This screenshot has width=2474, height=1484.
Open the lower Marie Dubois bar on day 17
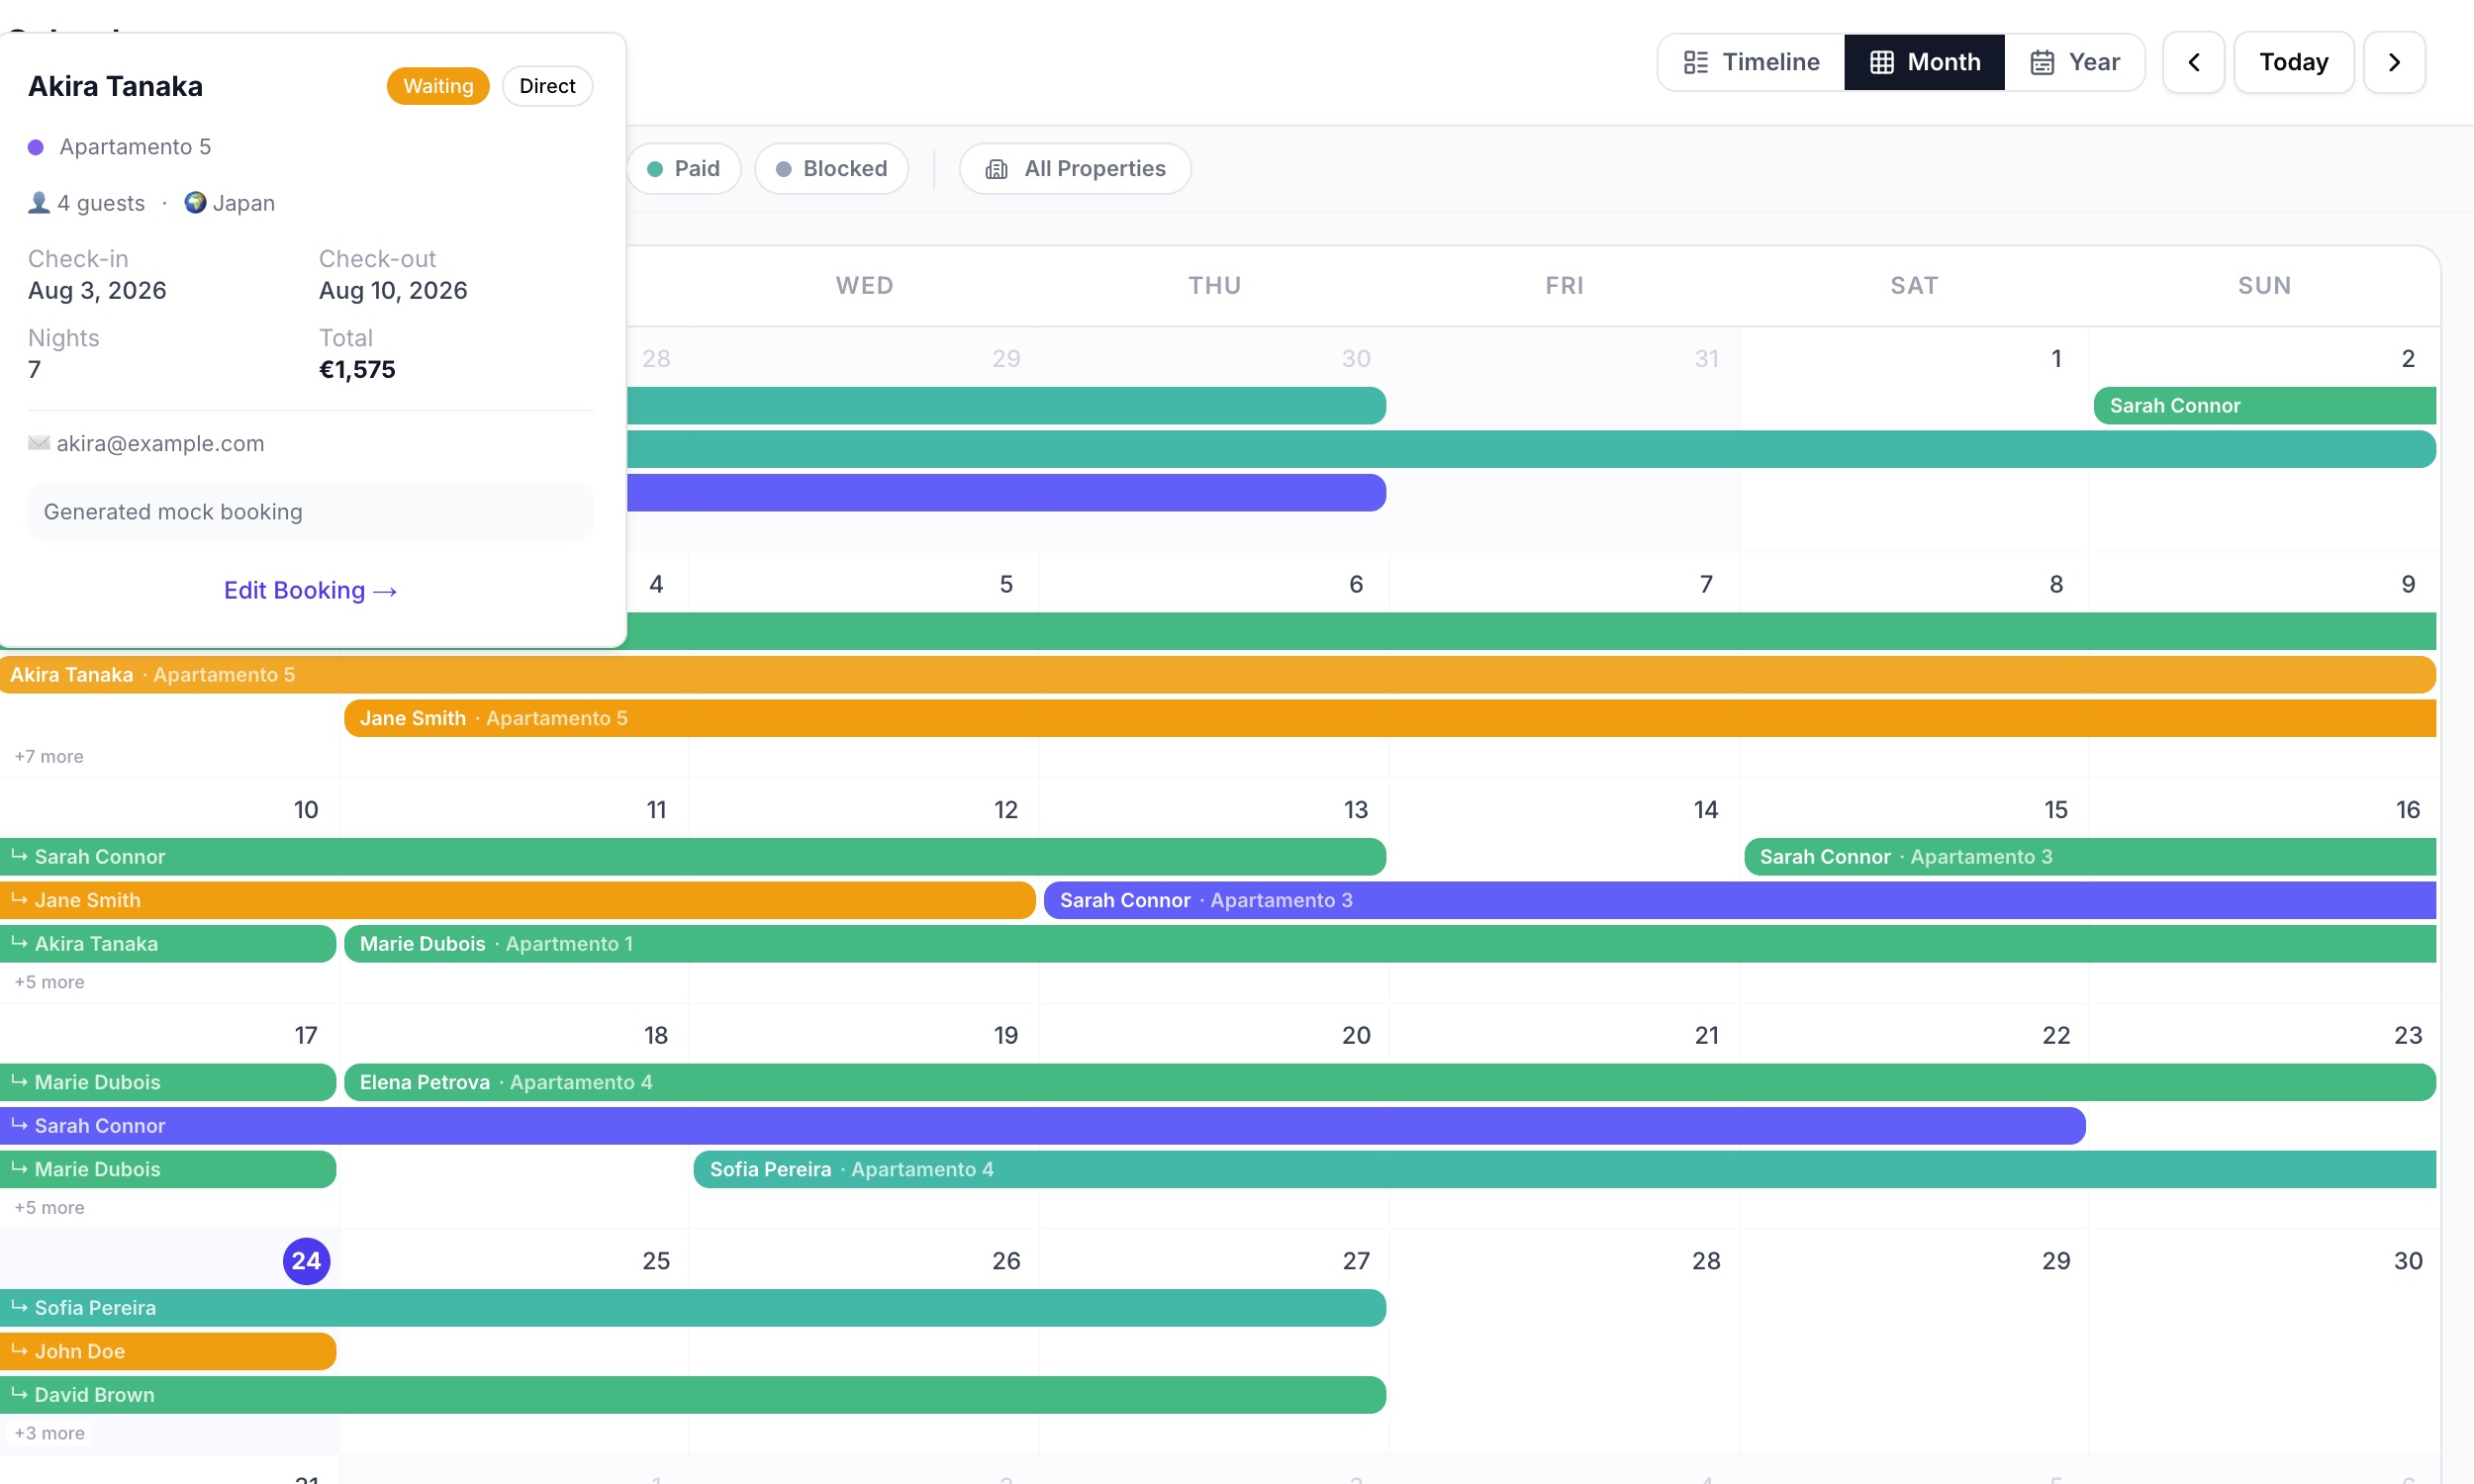pos(168,1169)
